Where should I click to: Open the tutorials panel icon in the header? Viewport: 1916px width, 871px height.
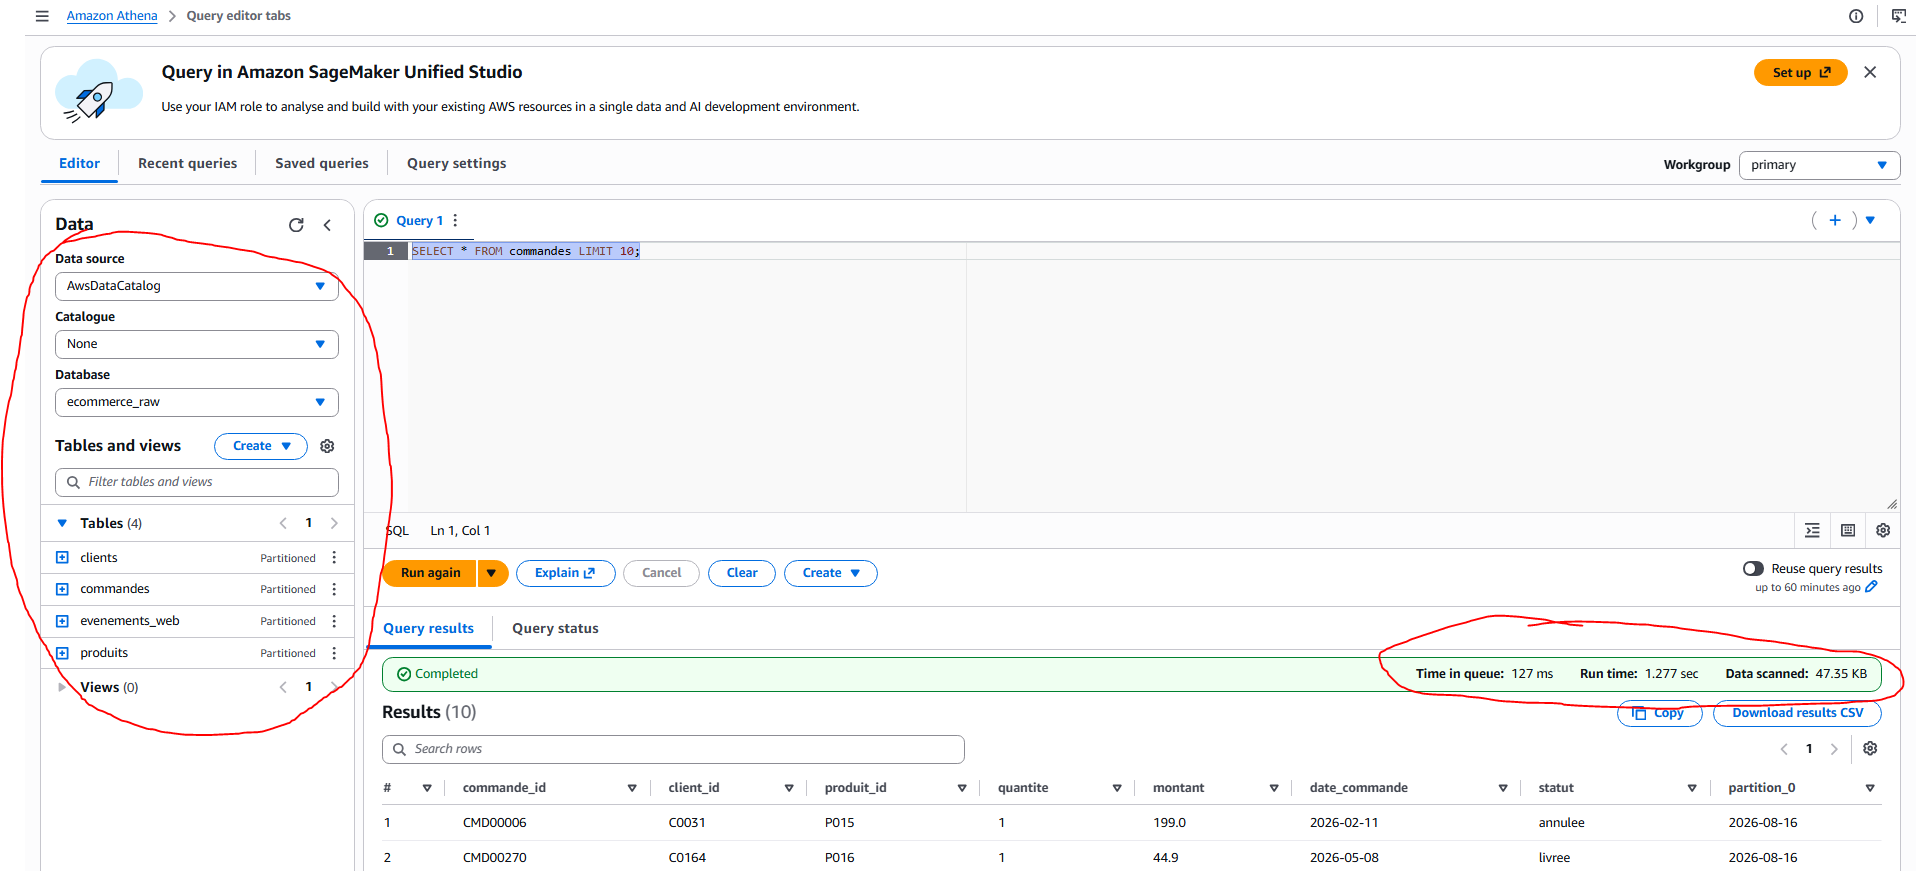click(1898, 16)
